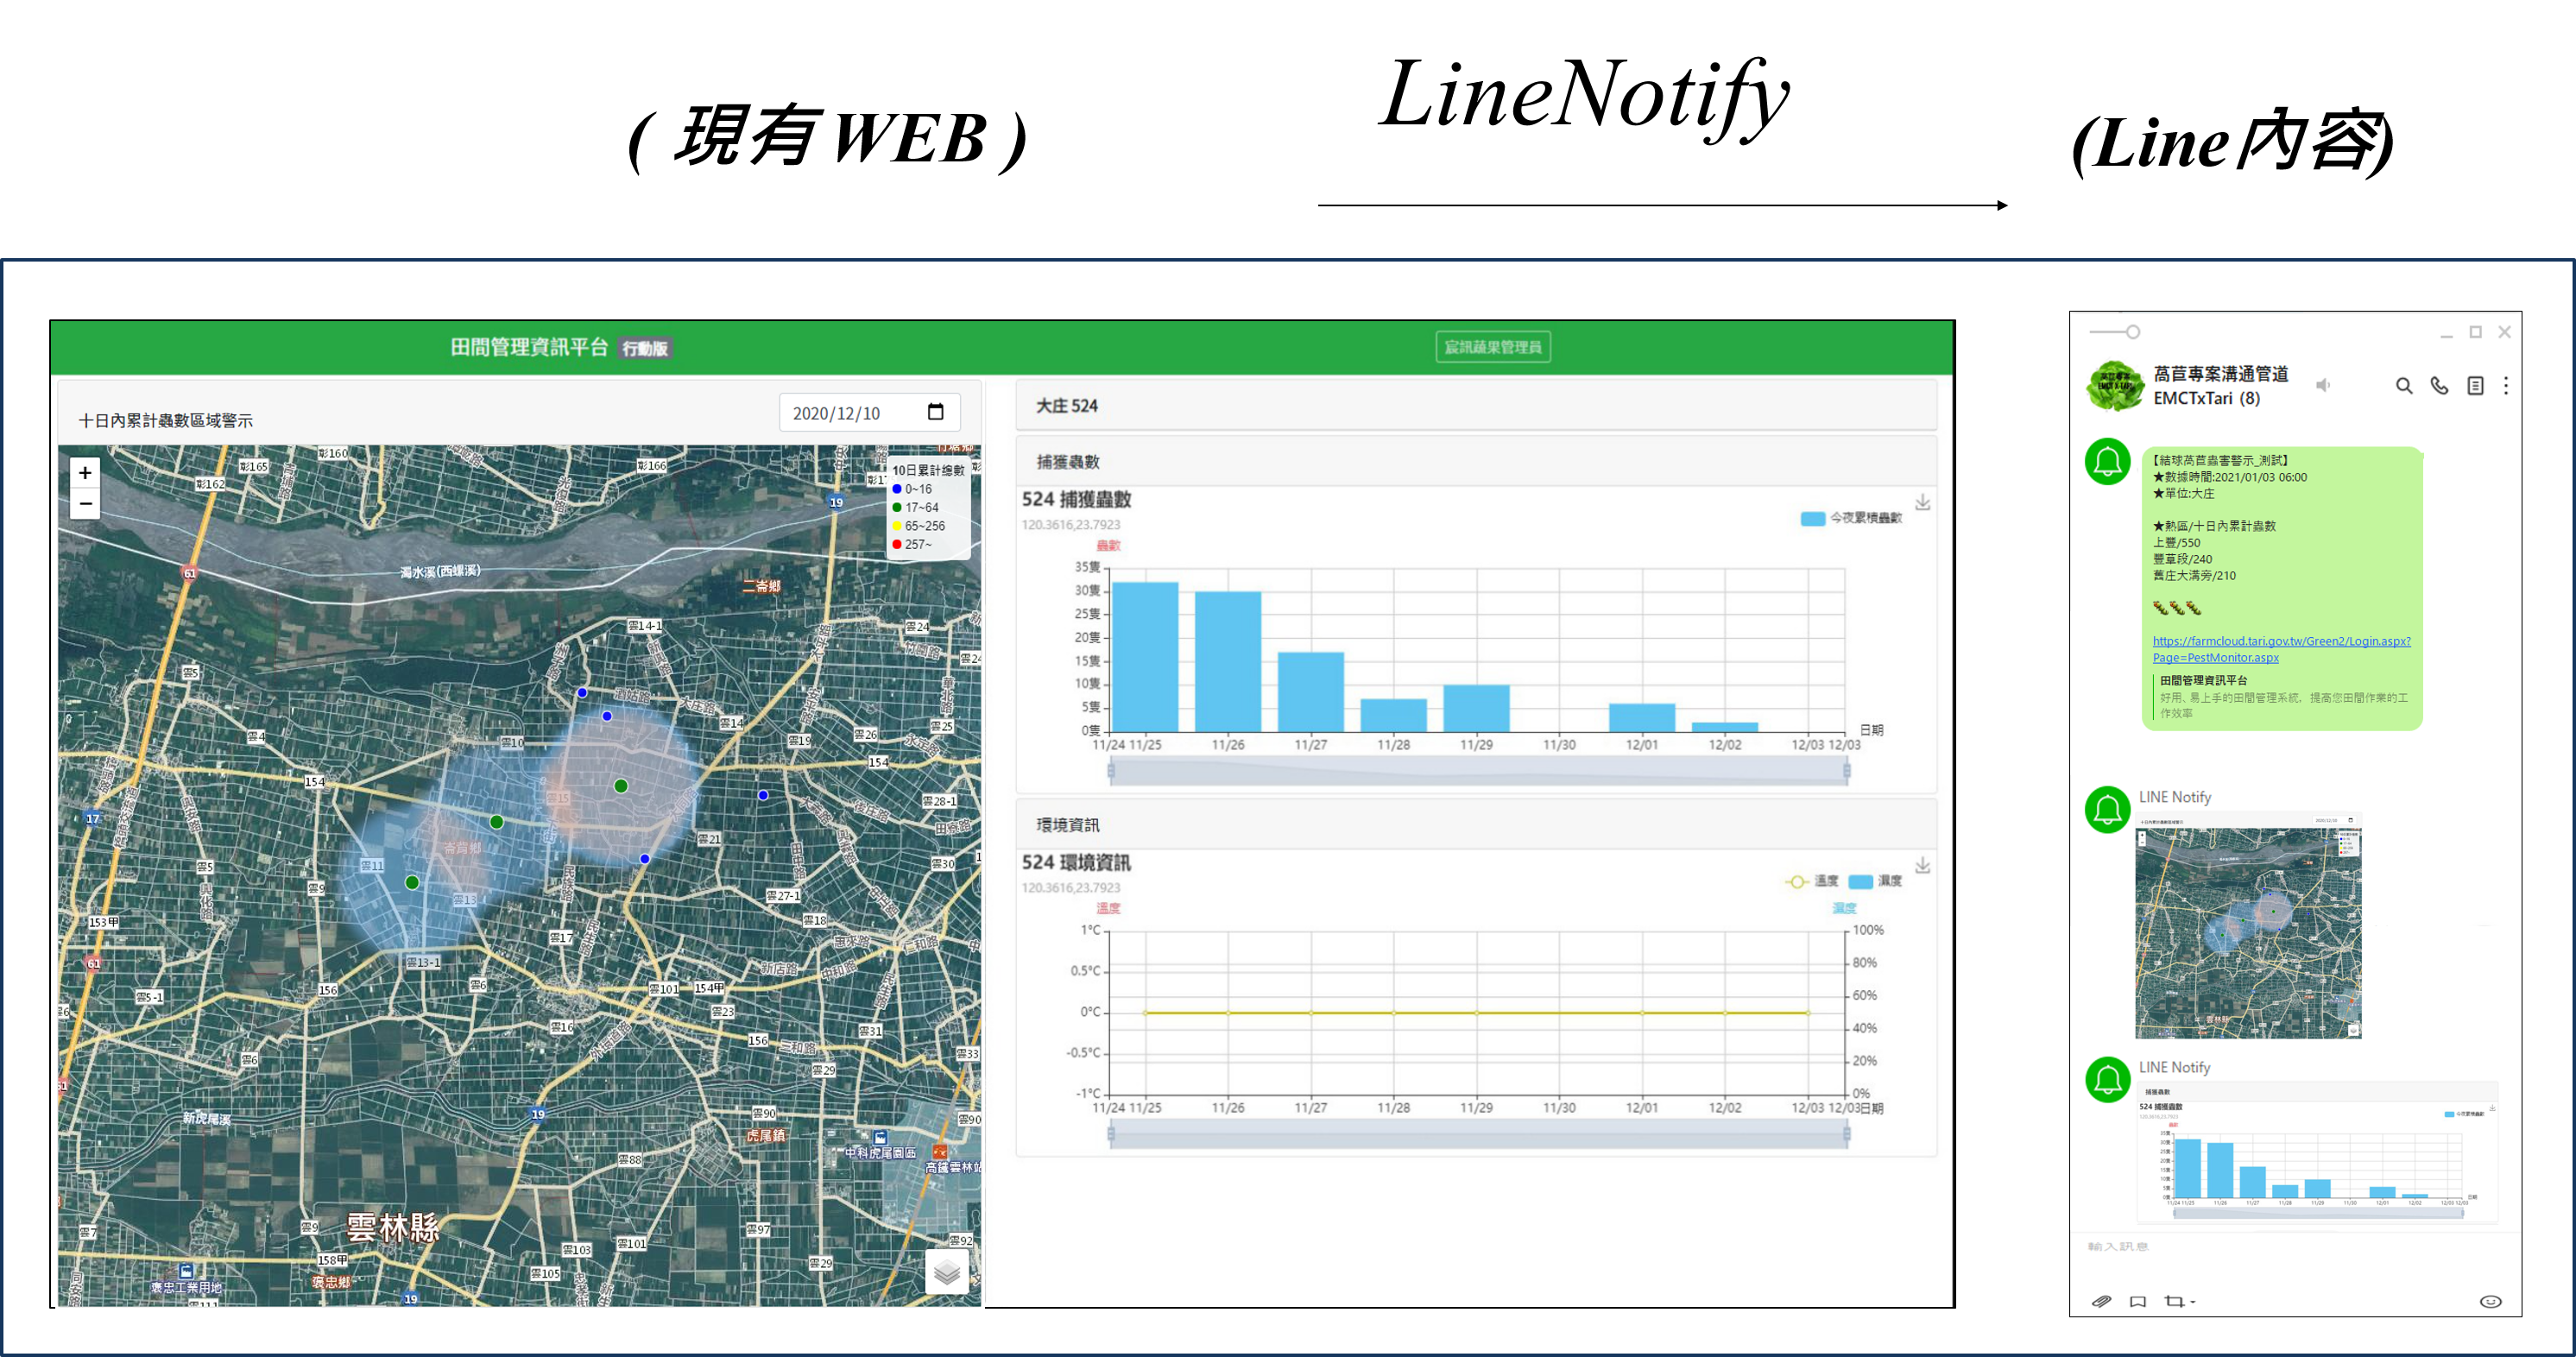
Task: Maximize the LINE chat window
Action: 2476,332
